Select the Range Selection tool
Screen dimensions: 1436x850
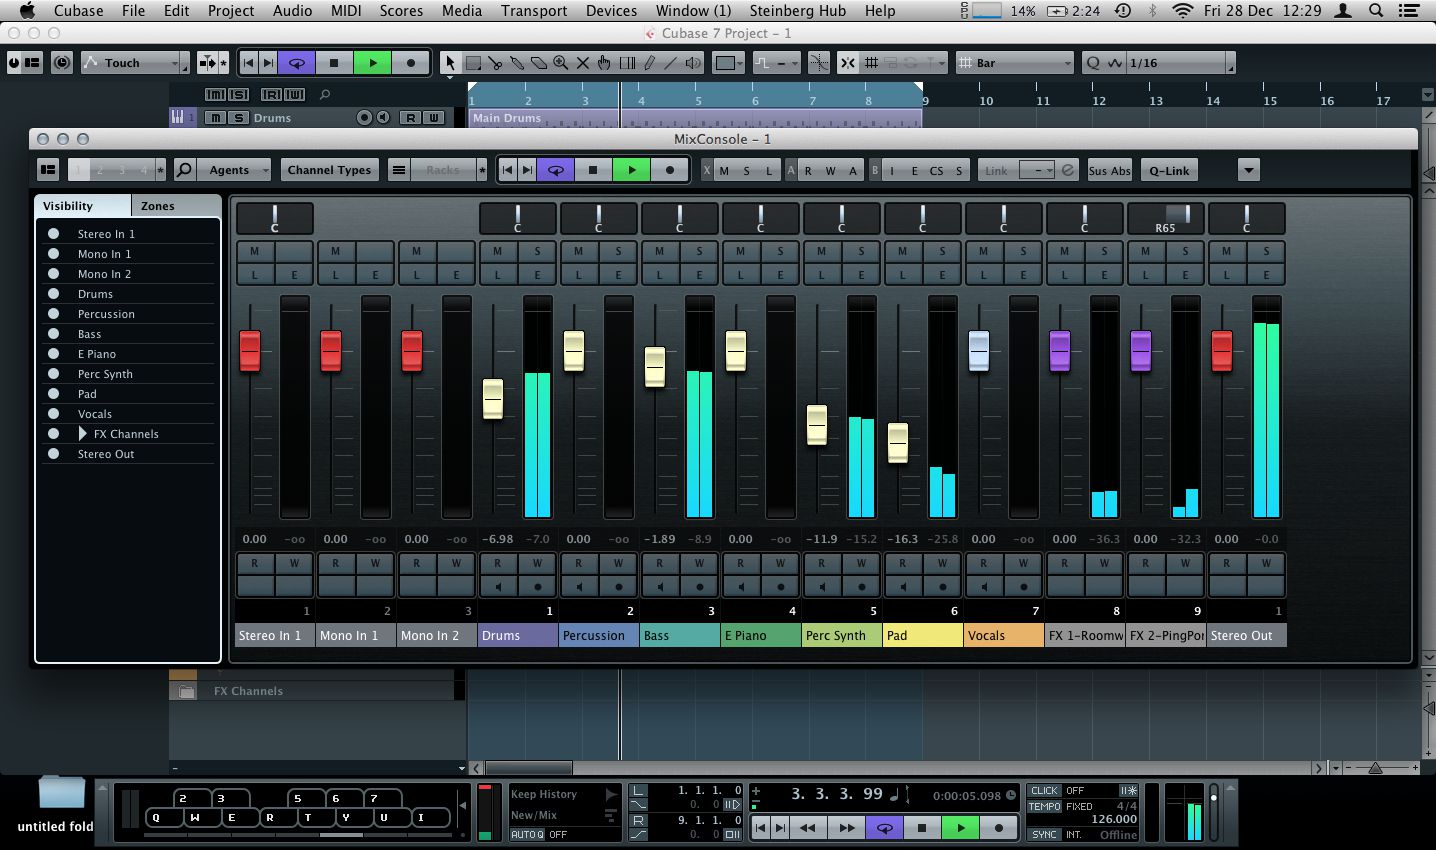(x=473, y=63)
